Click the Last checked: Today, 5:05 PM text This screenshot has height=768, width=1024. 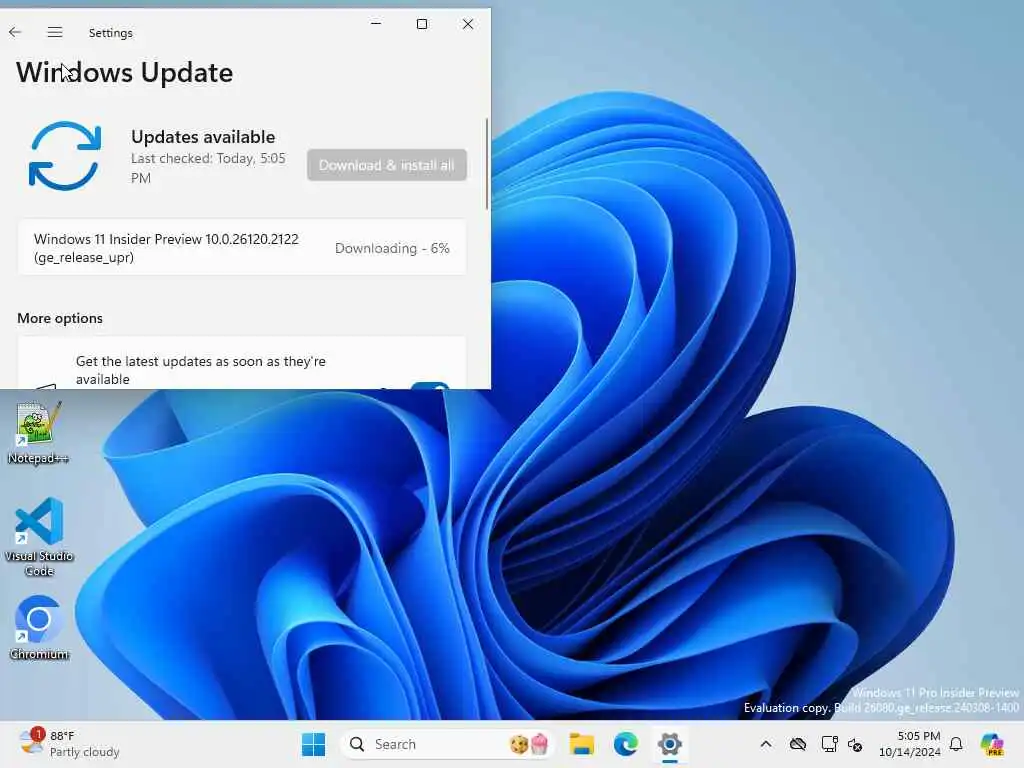point(208,168)
